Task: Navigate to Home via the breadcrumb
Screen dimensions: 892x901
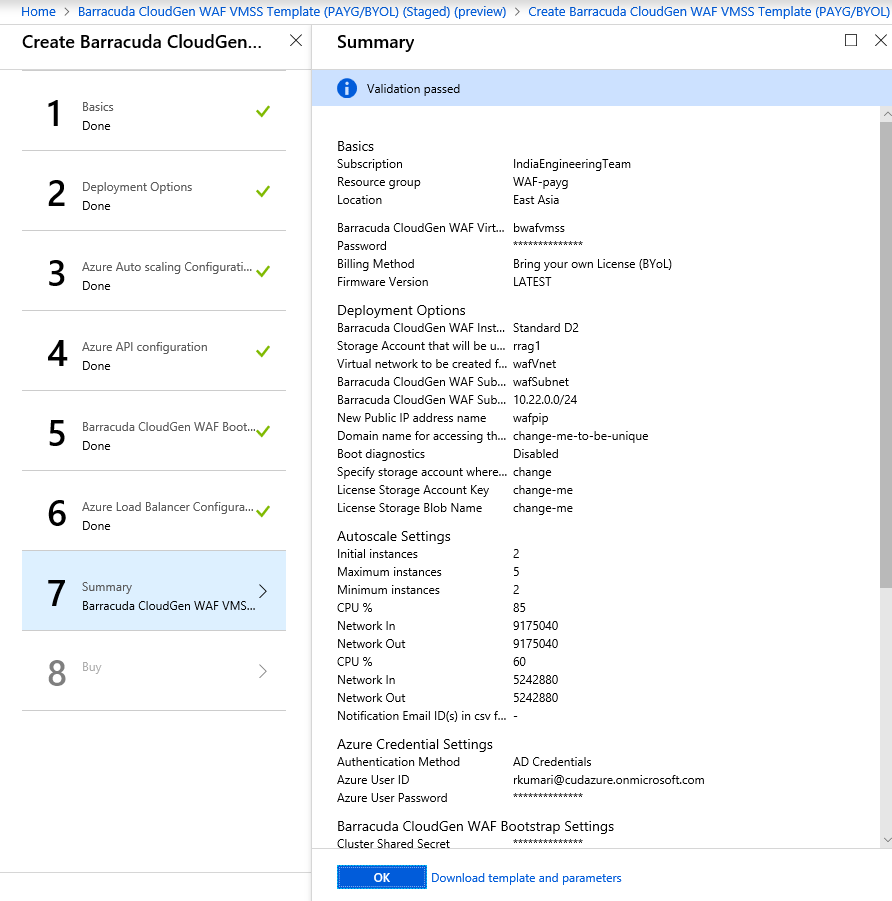Action: pos(38,11)
